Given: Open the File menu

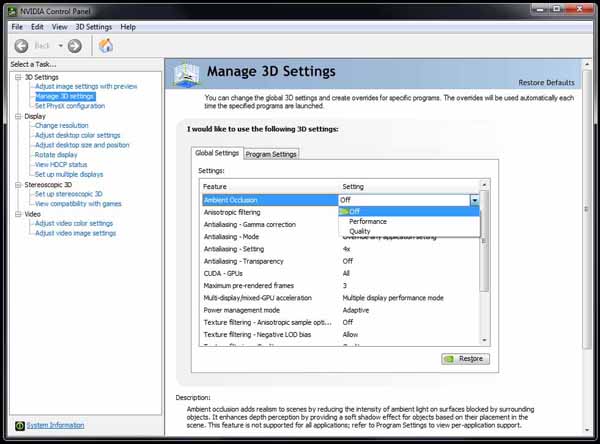Looking at the screenshot, I should (17, 27).
